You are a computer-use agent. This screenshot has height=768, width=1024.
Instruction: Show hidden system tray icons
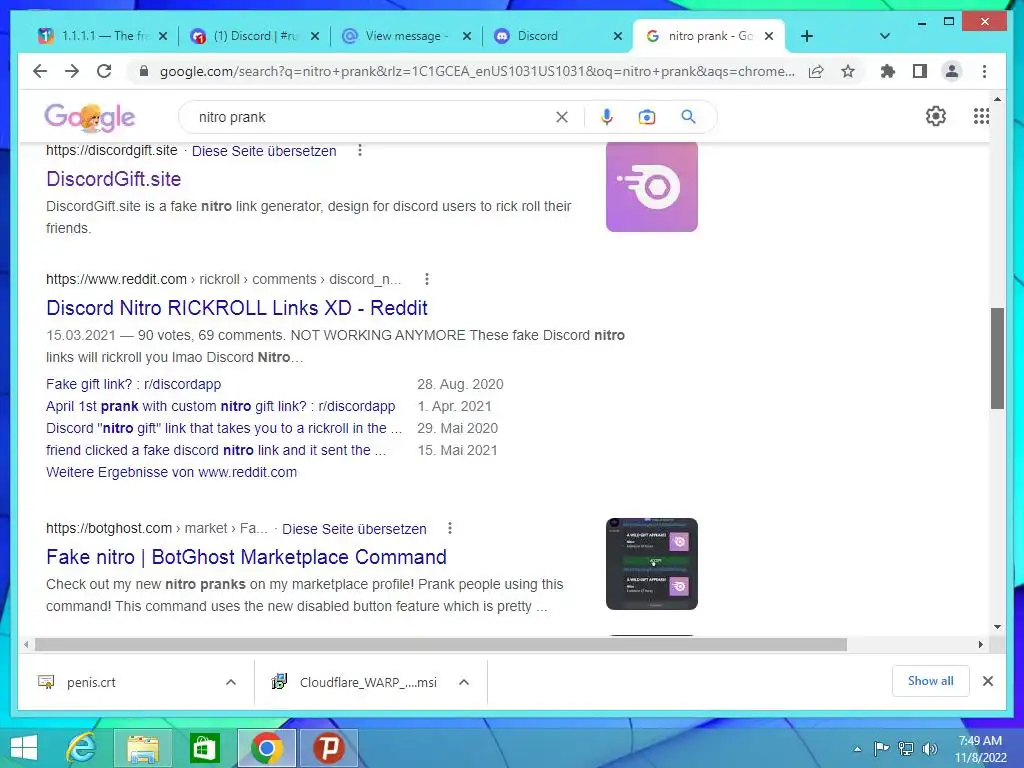pyautogui.click(x=857, y=749)
